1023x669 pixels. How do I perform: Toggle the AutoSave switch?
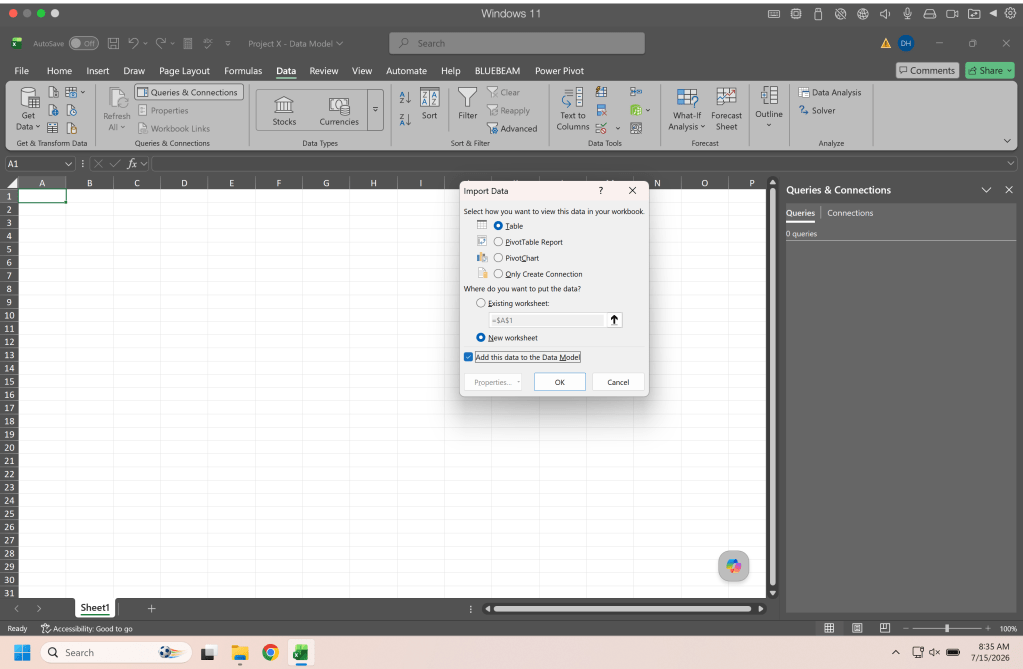point(84,43)
